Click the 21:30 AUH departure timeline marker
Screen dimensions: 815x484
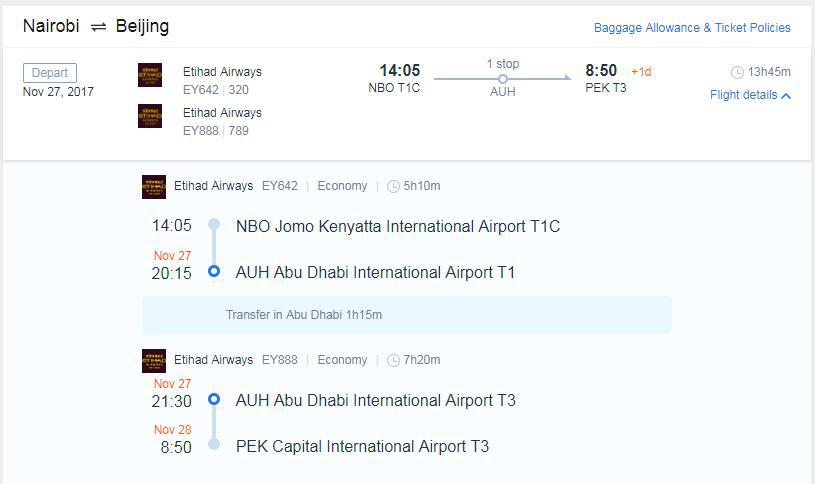click(213, 399)
